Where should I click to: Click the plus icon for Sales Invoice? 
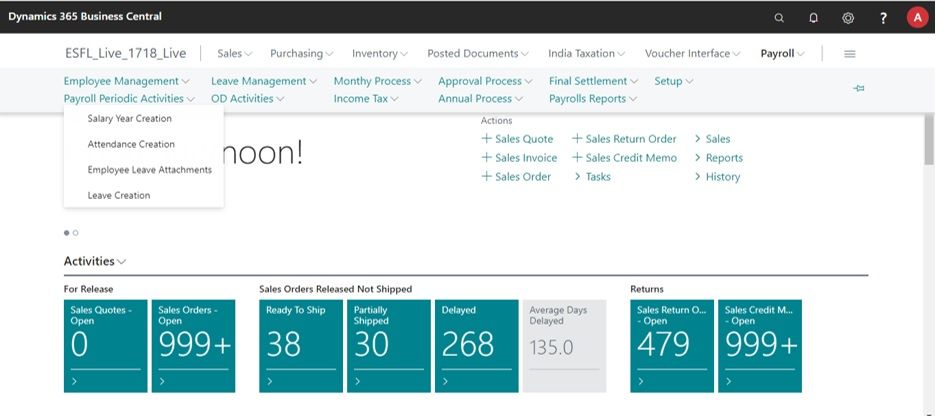486,158
